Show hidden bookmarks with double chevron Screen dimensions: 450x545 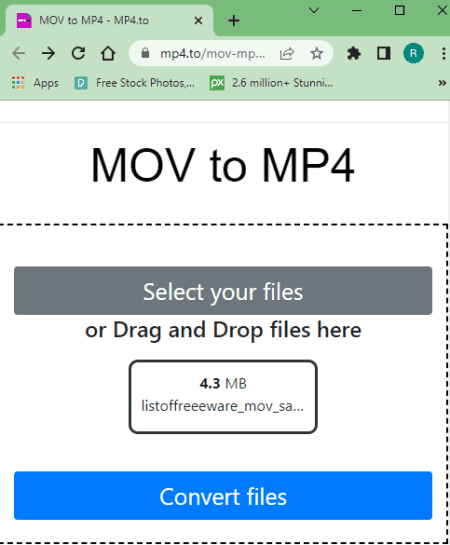(x=442, y=83)
